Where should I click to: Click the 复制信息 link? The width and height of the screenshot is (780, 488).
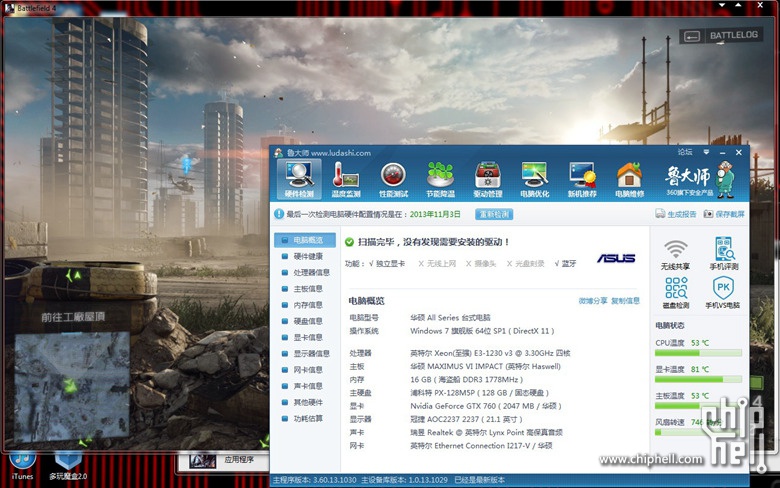click(625, 301)
